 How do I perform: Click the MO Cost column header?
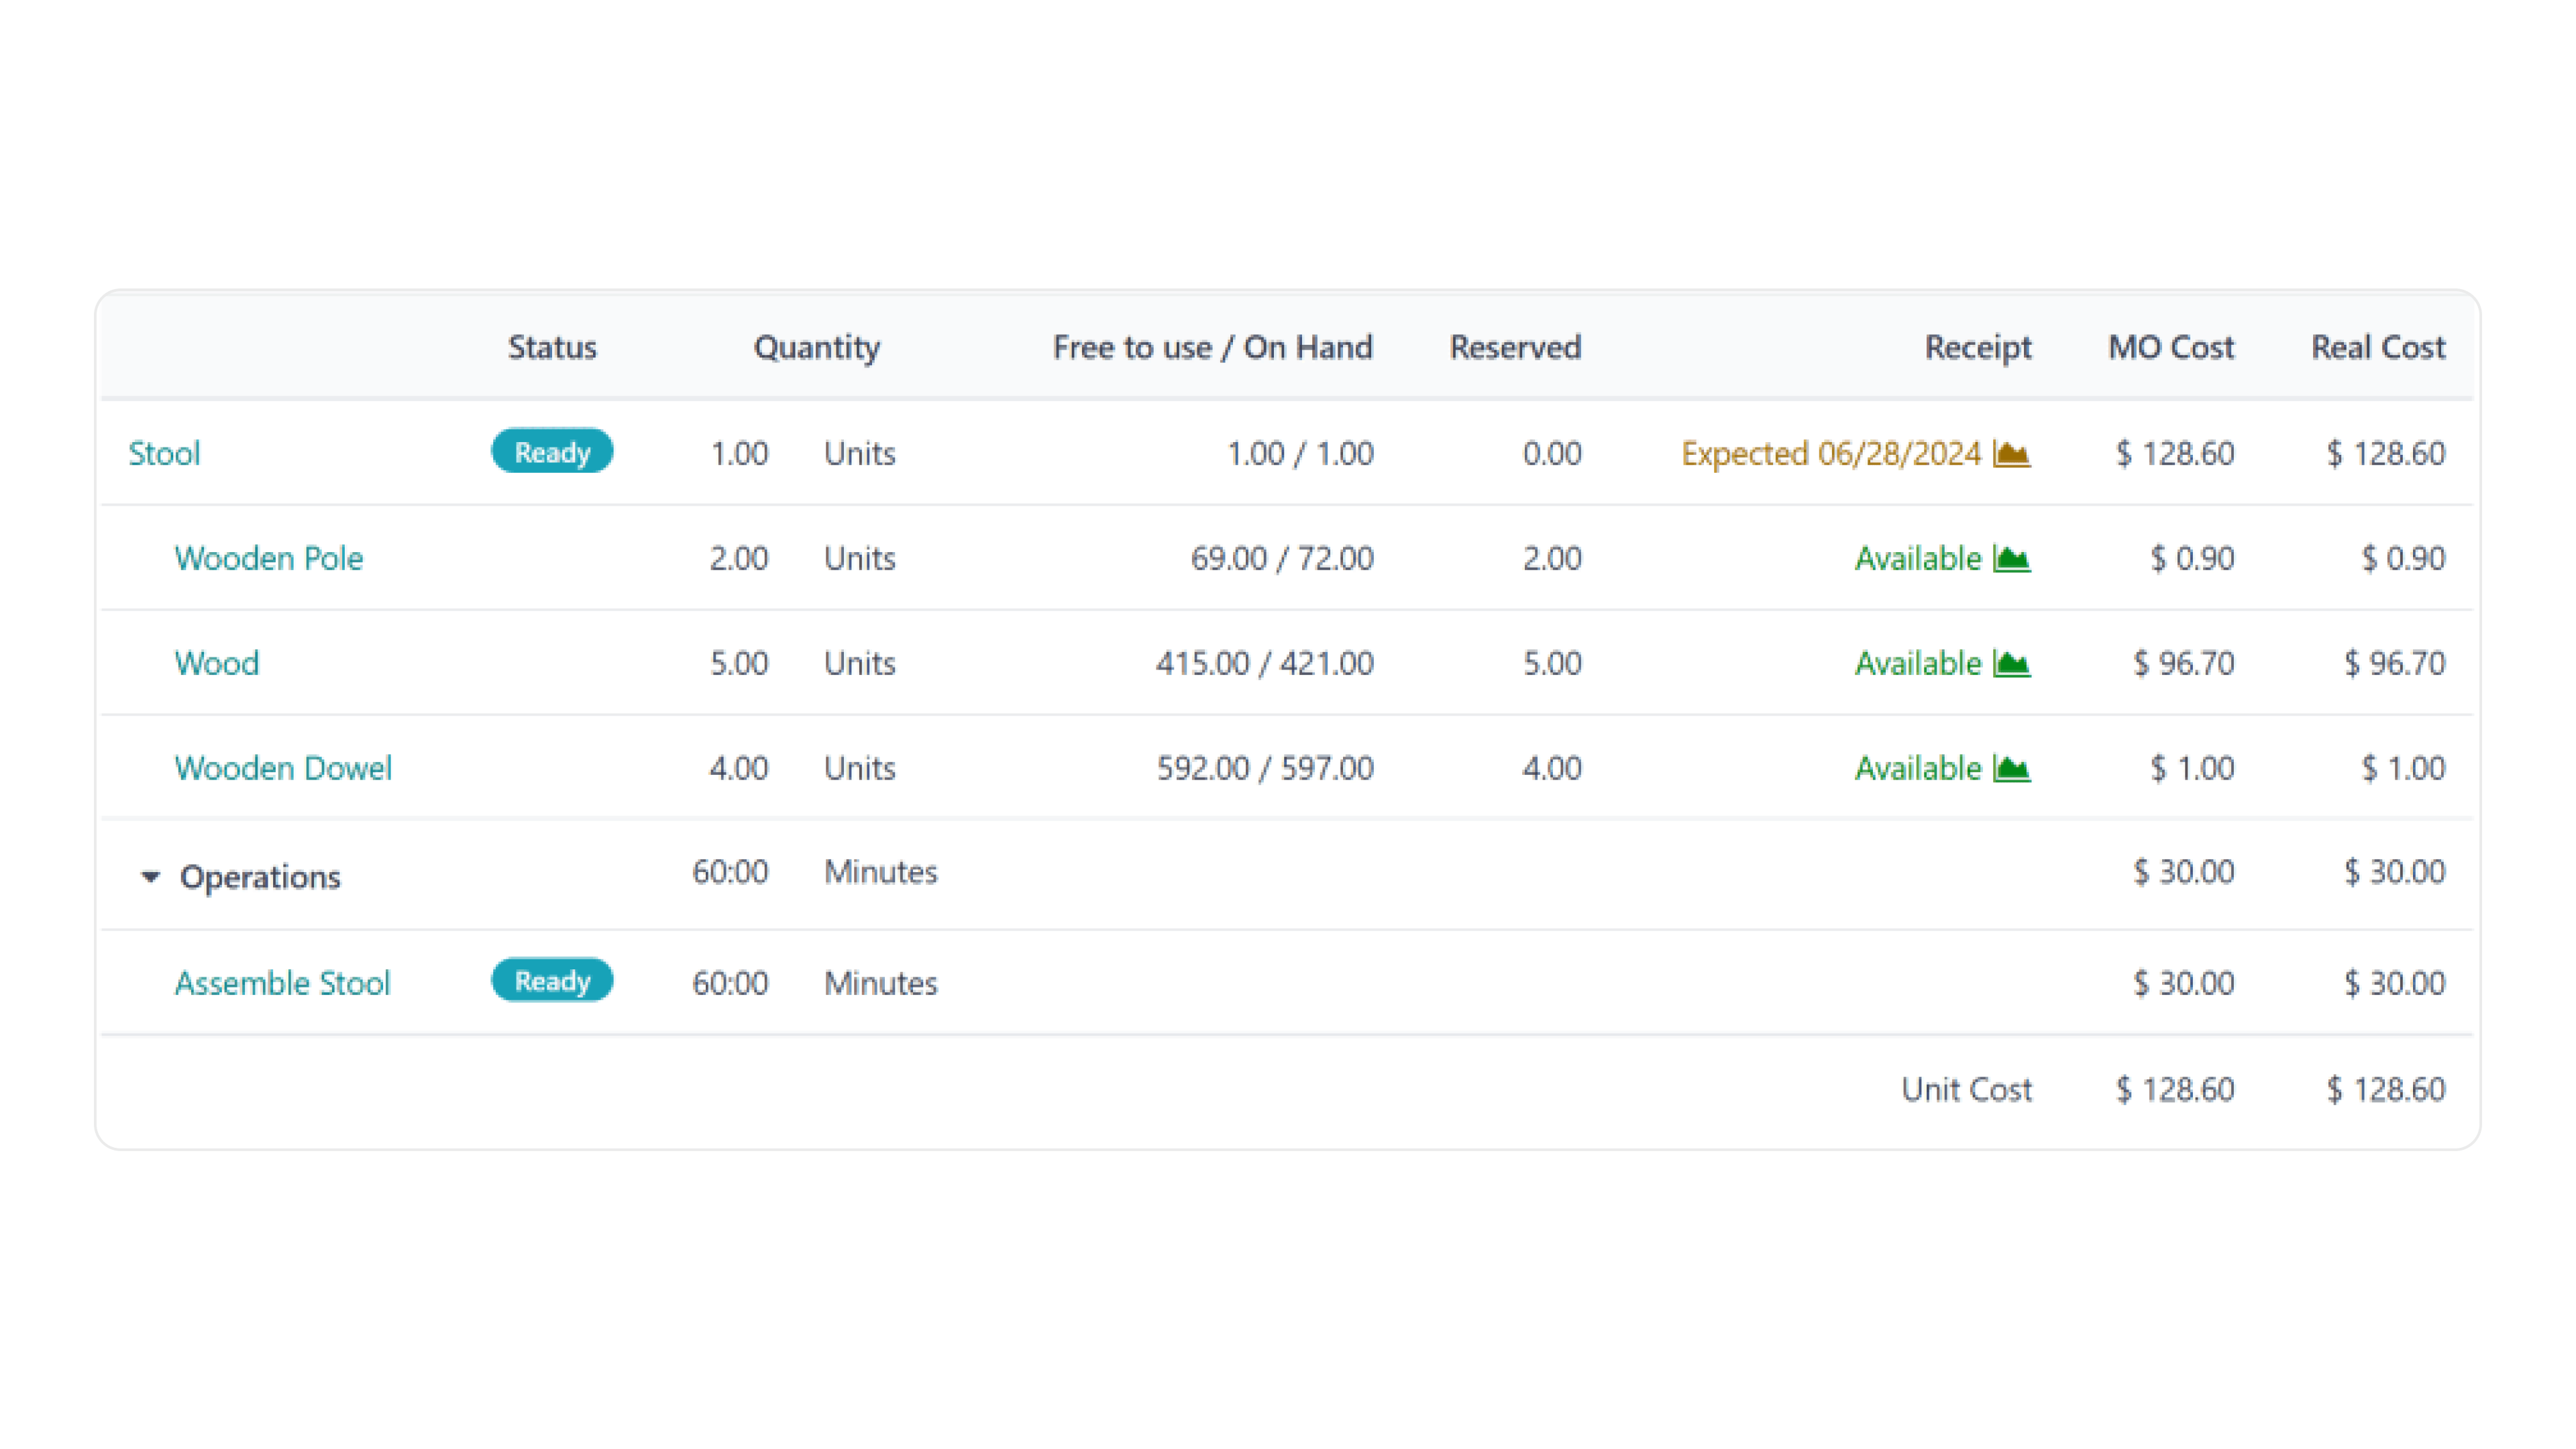(2170, 347)
